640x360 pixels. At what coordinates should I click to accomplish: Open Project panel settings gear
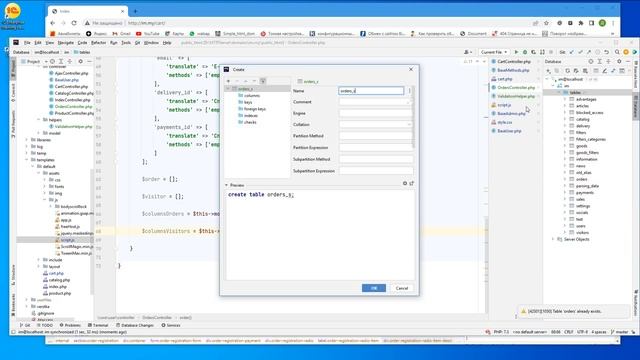pos(80,61)
